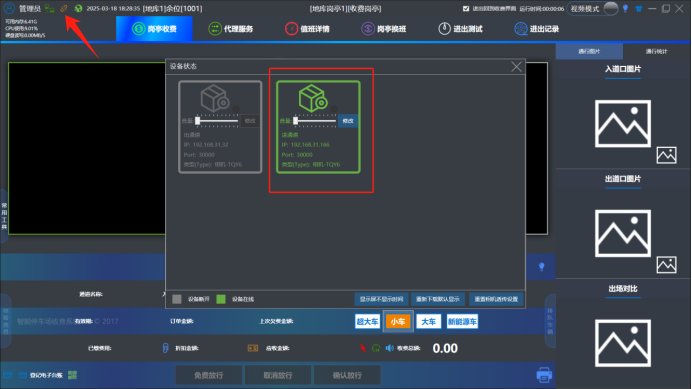This screenshot has height=389, width=692.
Task: Click 修改 button on the gray offline device card
Action: (250, 121)
